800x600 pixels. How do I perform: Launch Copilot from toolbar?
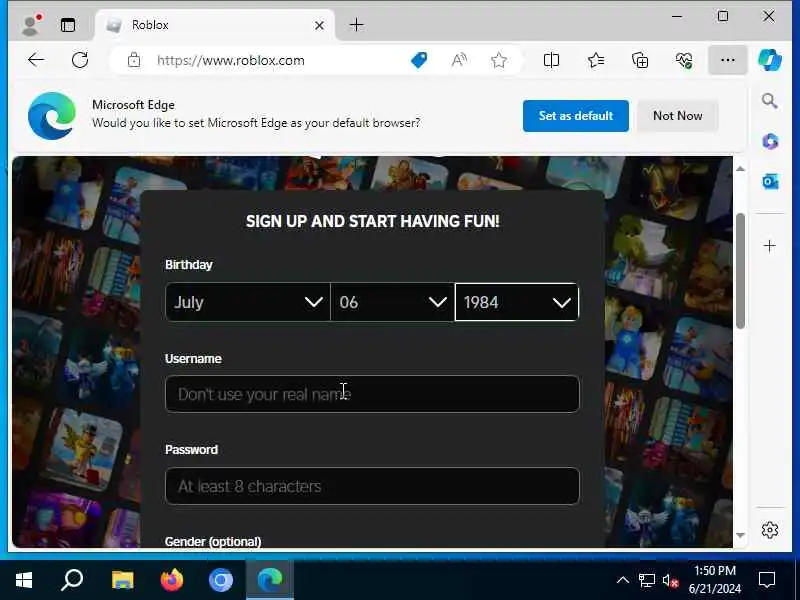(769, 60)
